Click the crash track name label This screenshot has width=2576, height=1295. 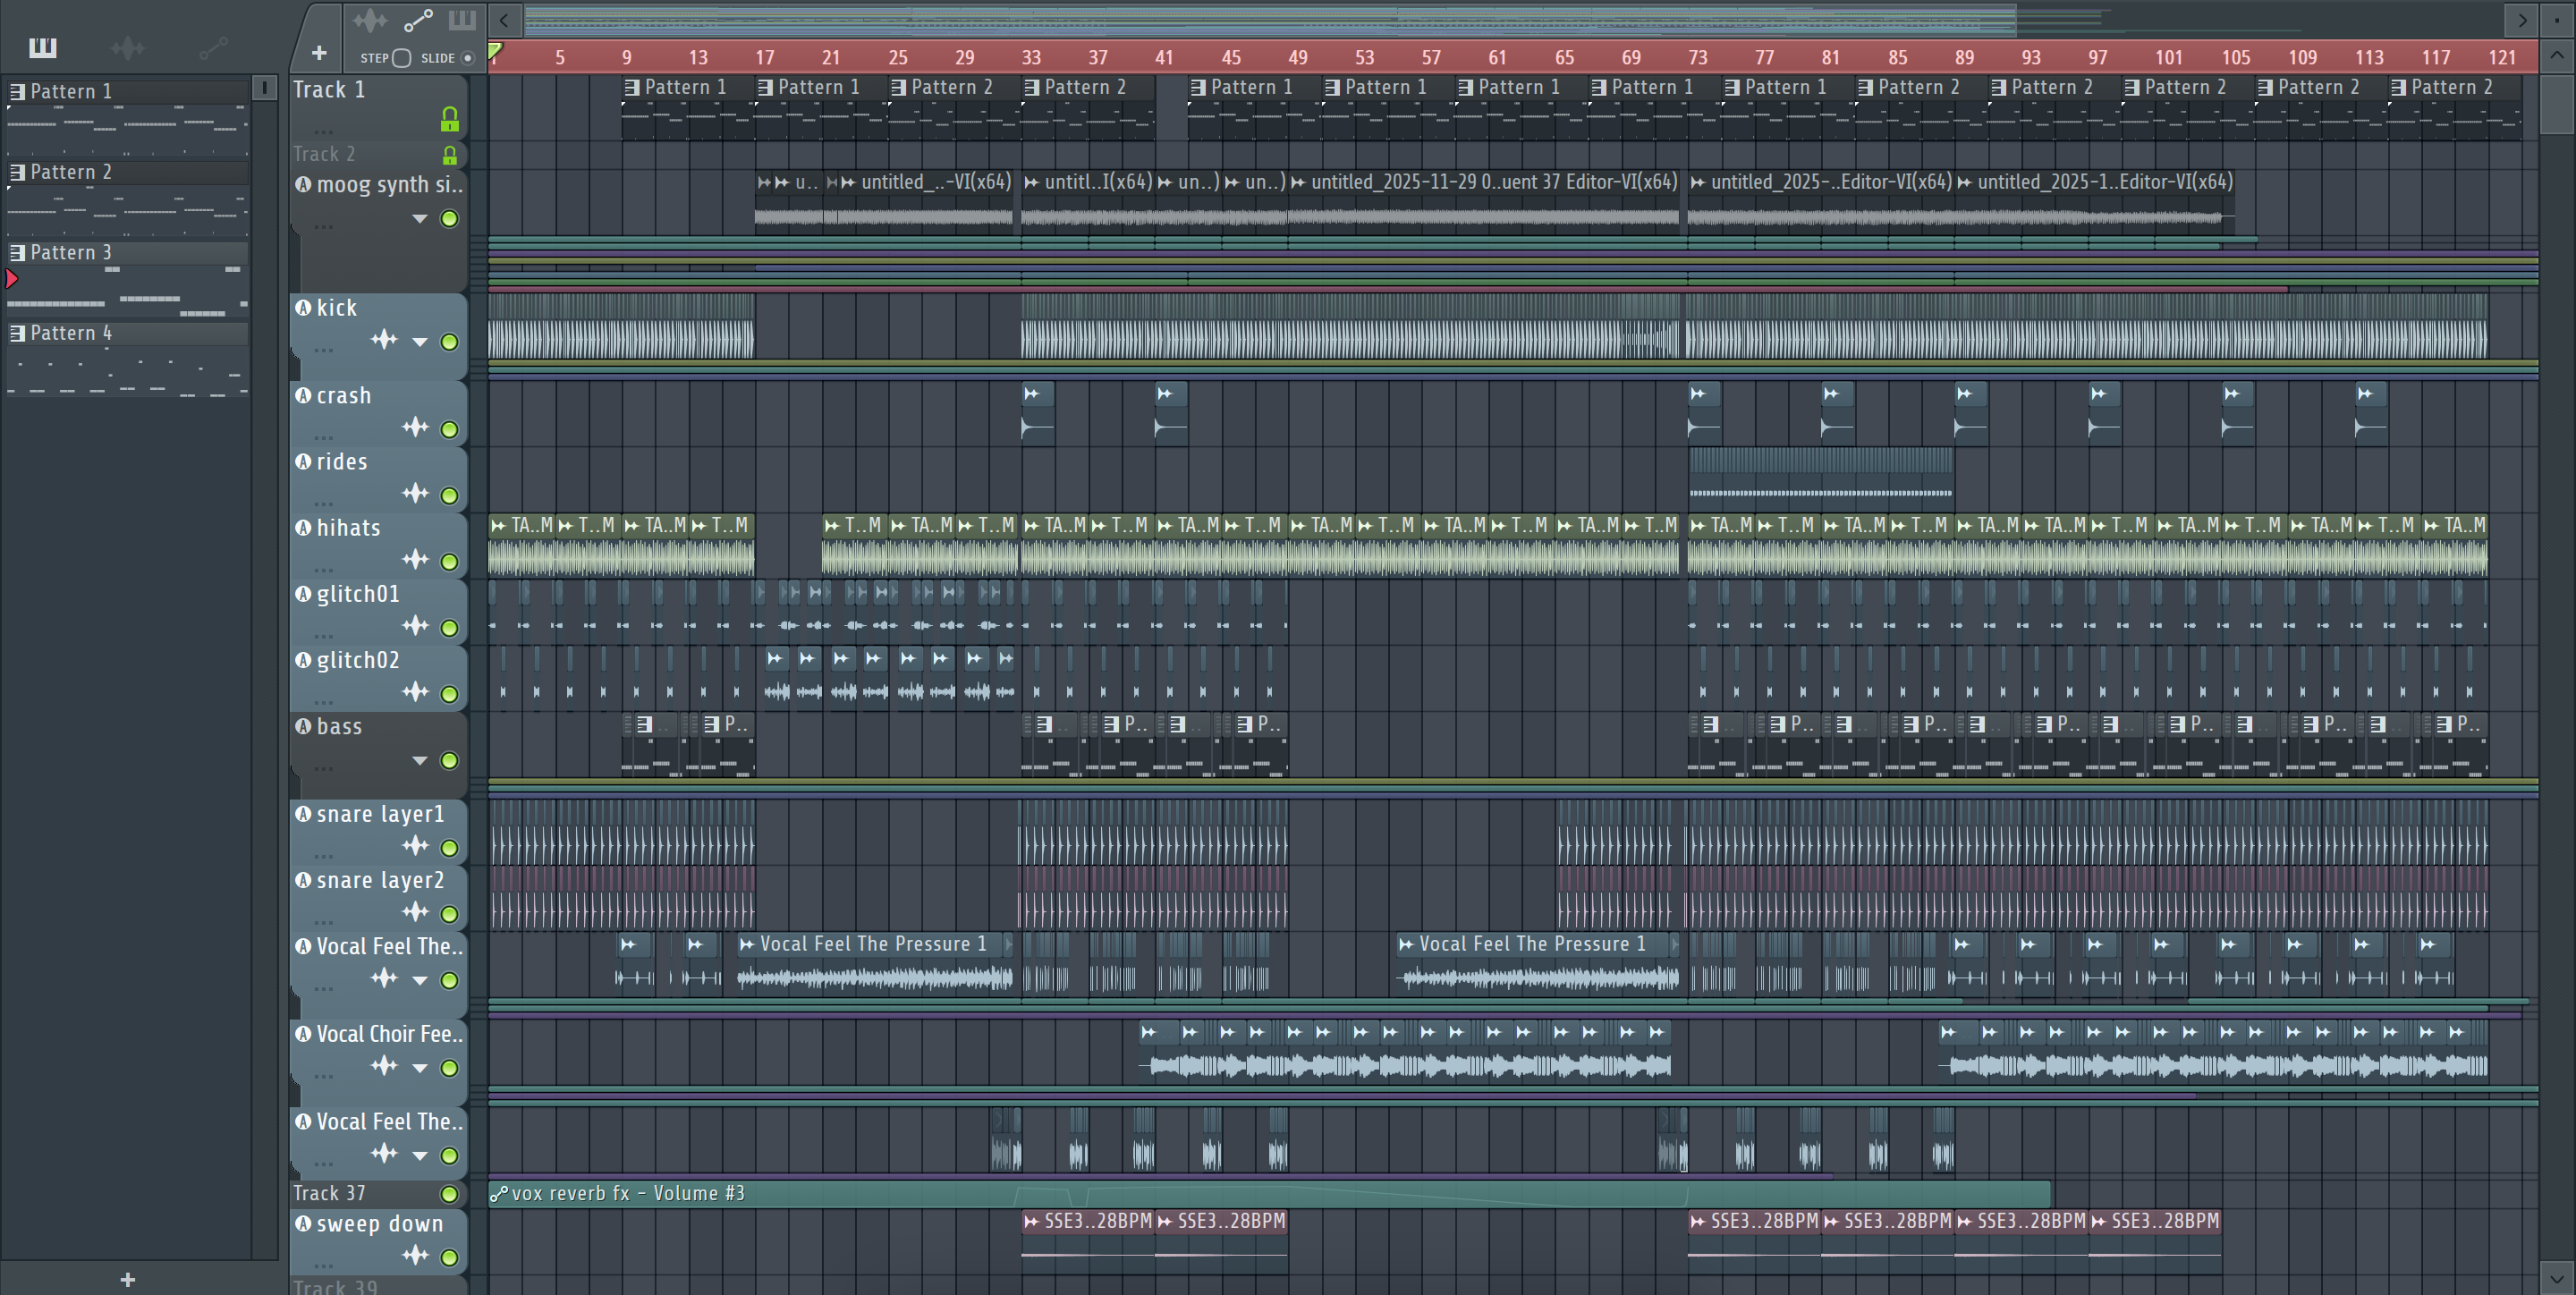344,396
